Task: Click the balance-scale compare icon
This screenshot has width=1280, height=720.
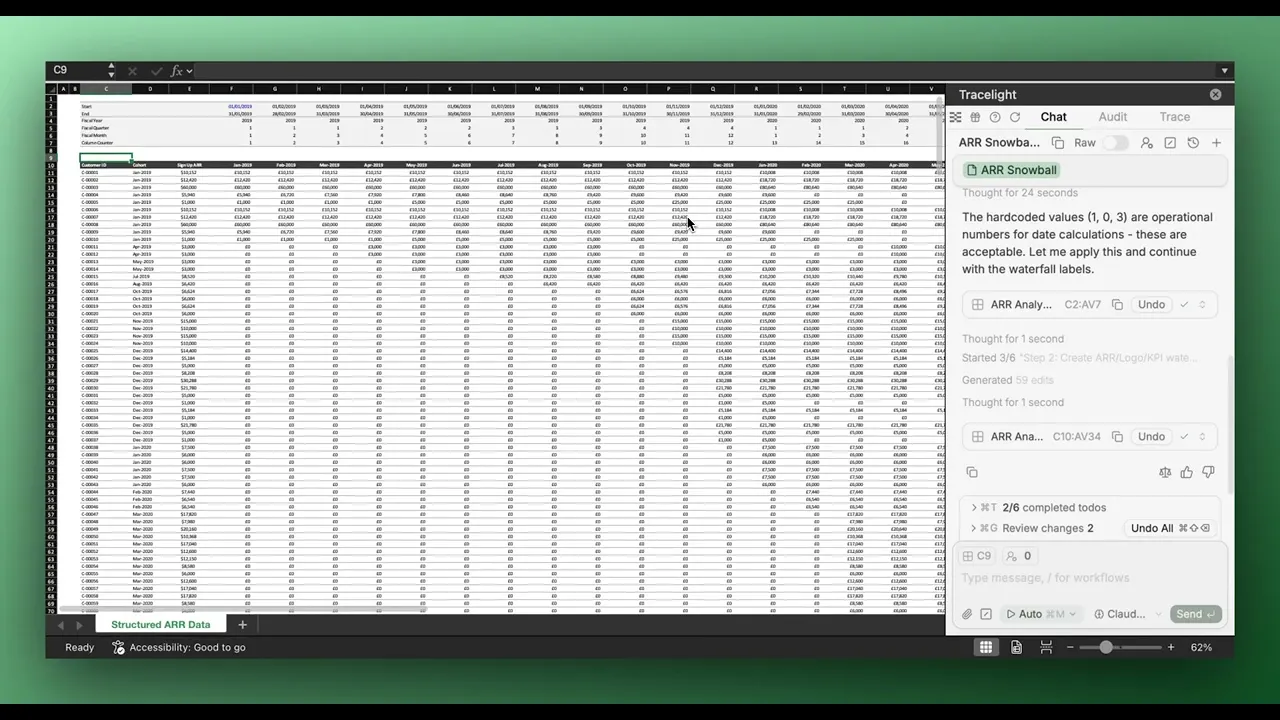Action: pyautogui.click(x=1165, y=473)
